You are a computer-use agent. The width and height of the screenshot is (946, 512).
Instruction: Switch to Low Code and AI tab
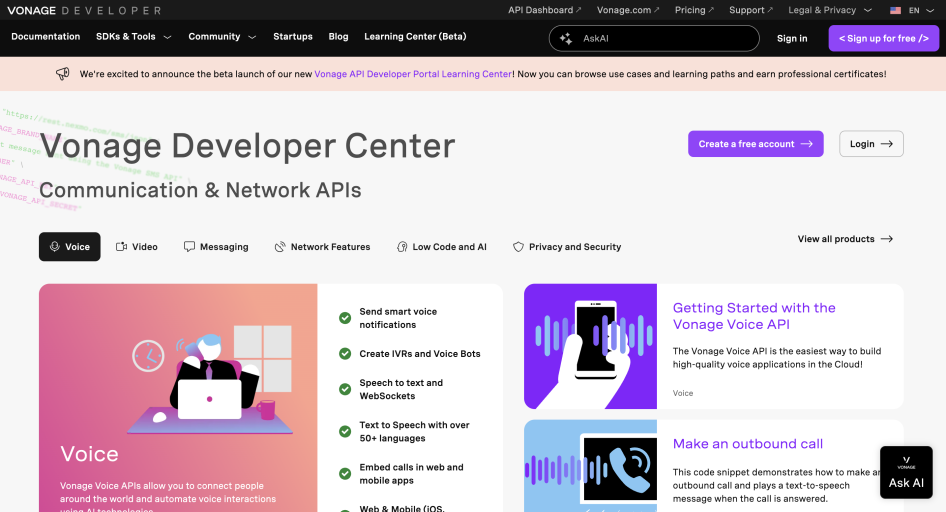click(442, 247)
